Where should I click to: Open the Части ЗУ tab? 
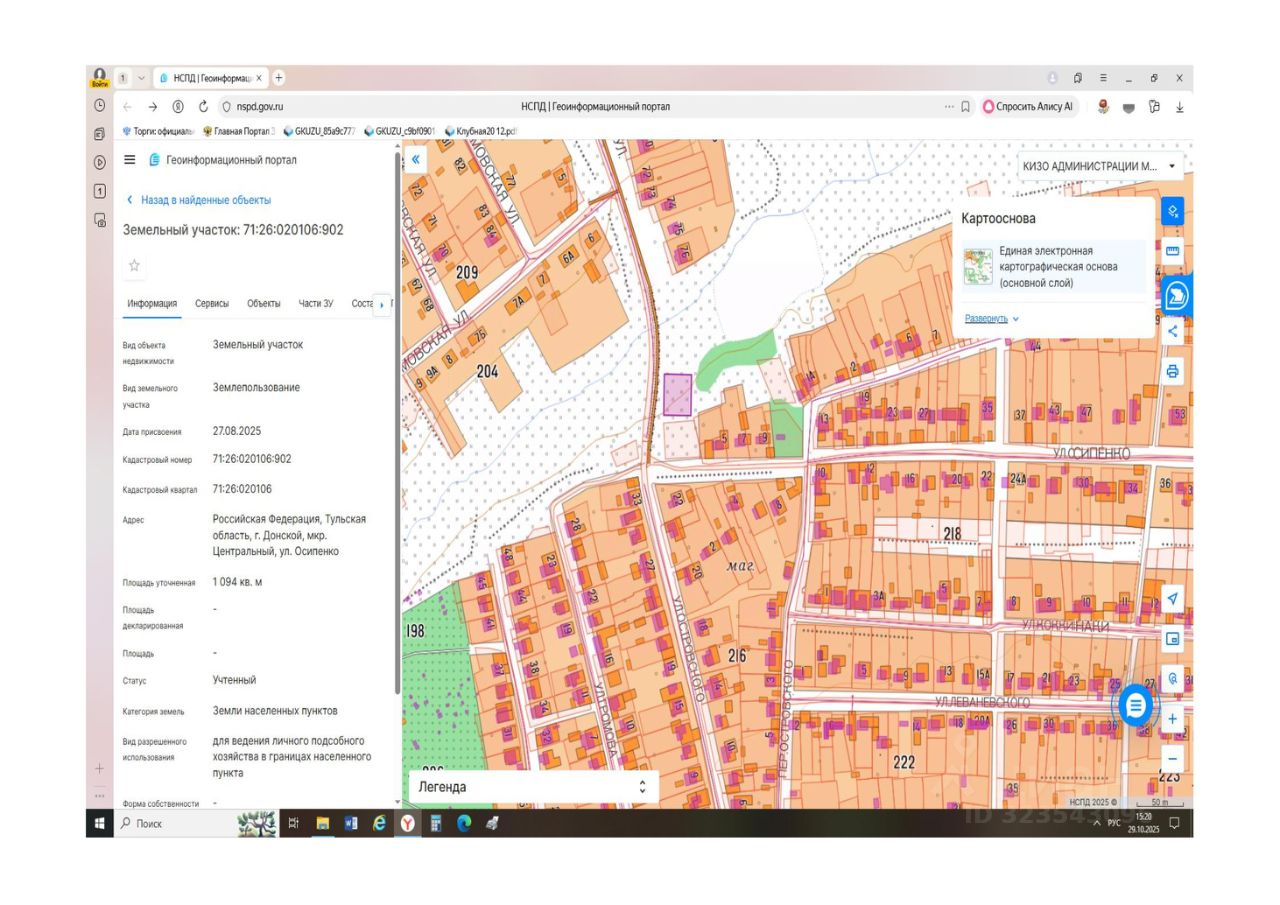tap(315, 304)
